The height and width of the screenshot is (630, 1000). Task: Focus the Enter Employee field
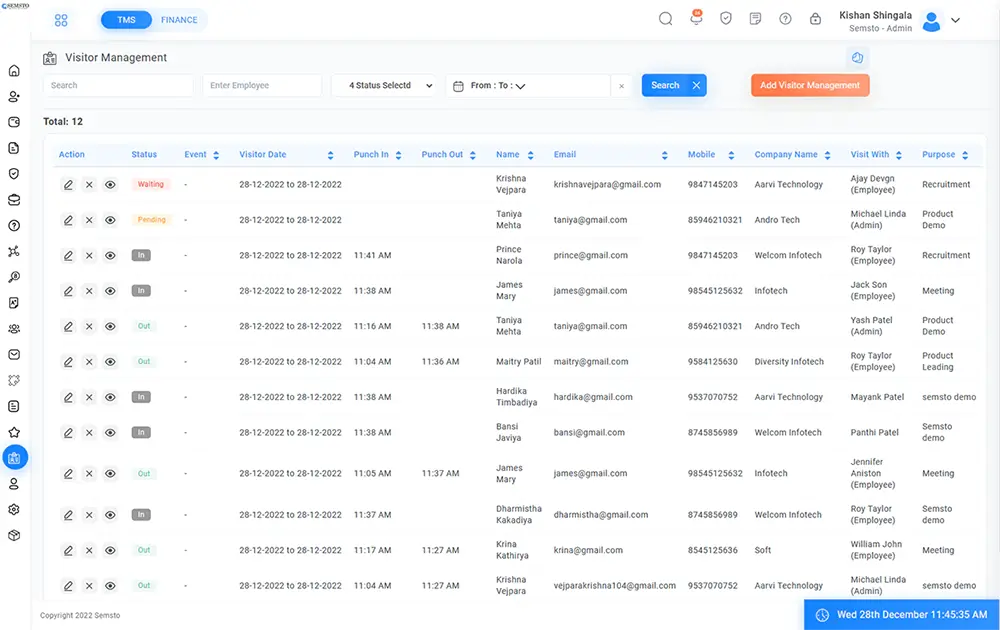pos(262,85)
